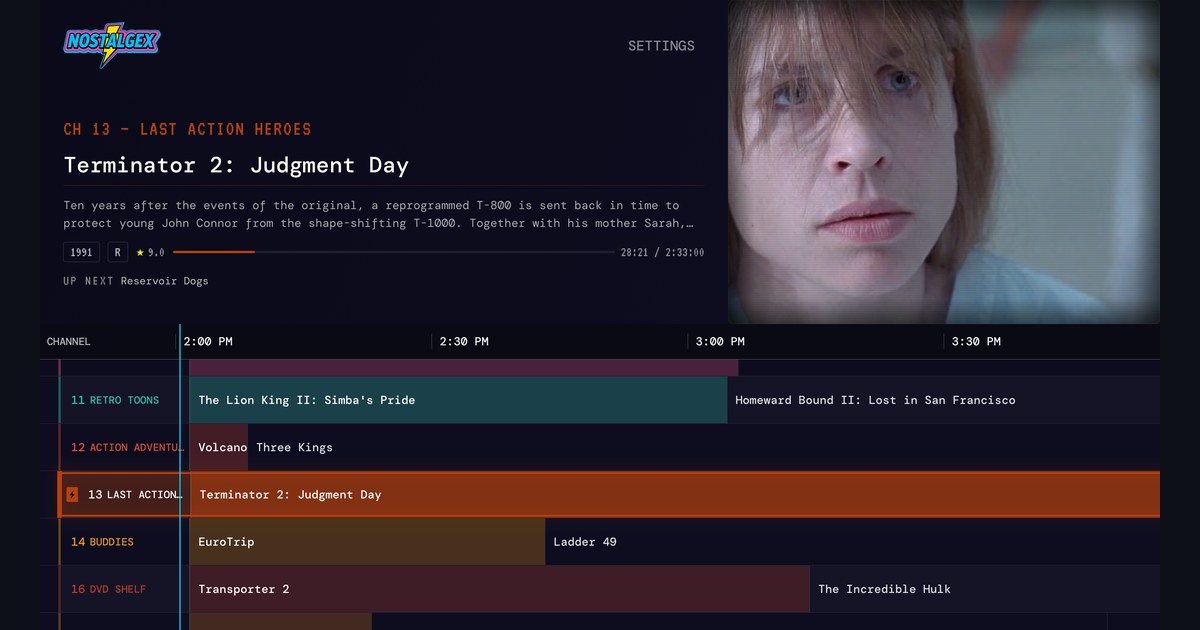Select Ladder 49 in the guide

click(x=853, y=542)
